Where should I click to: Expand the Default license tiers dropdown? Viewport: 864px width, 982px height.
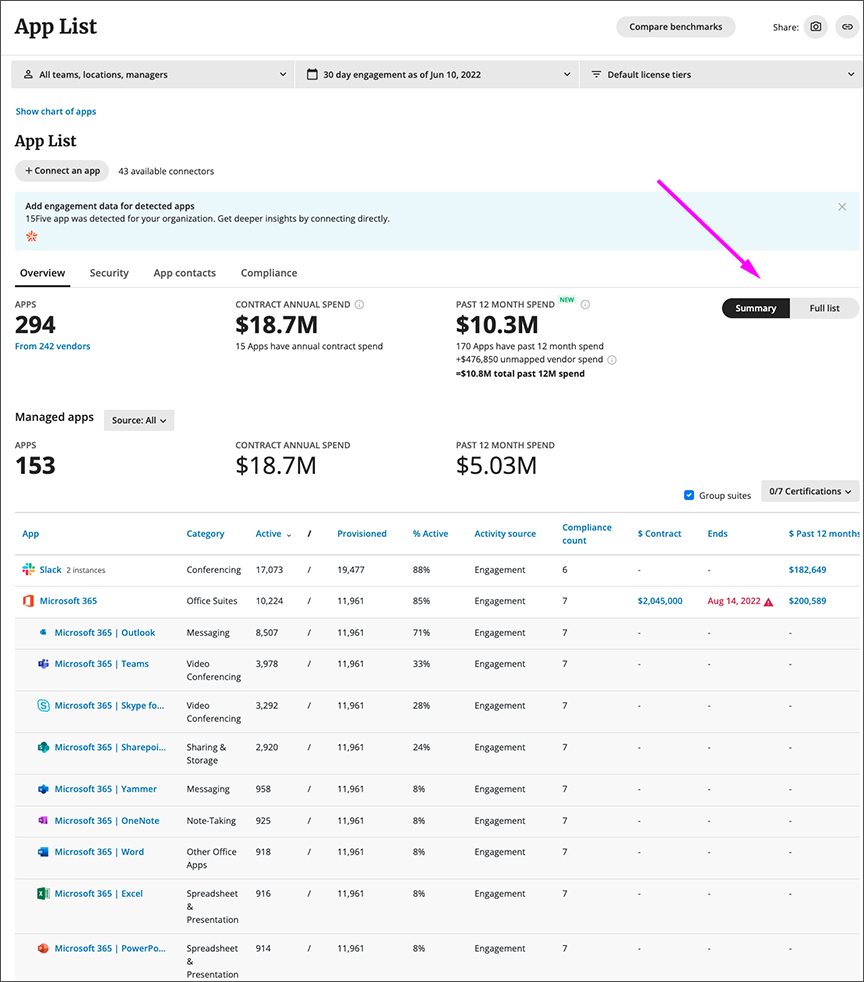click(x=719, y=74)
